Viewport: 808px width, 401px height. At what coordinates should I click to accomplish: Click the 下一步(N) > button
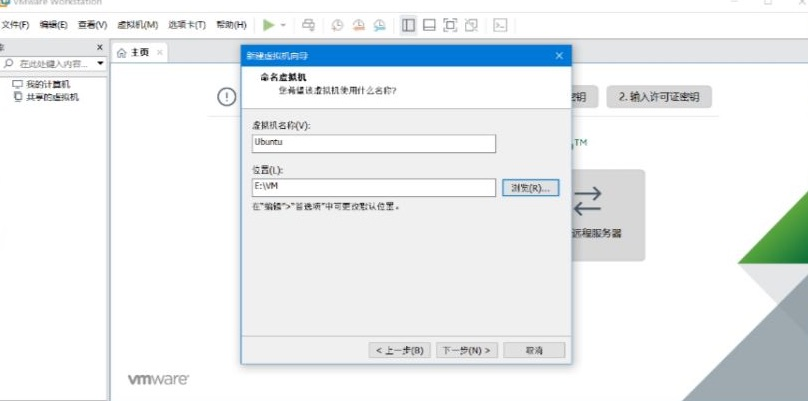click(467, 350)
